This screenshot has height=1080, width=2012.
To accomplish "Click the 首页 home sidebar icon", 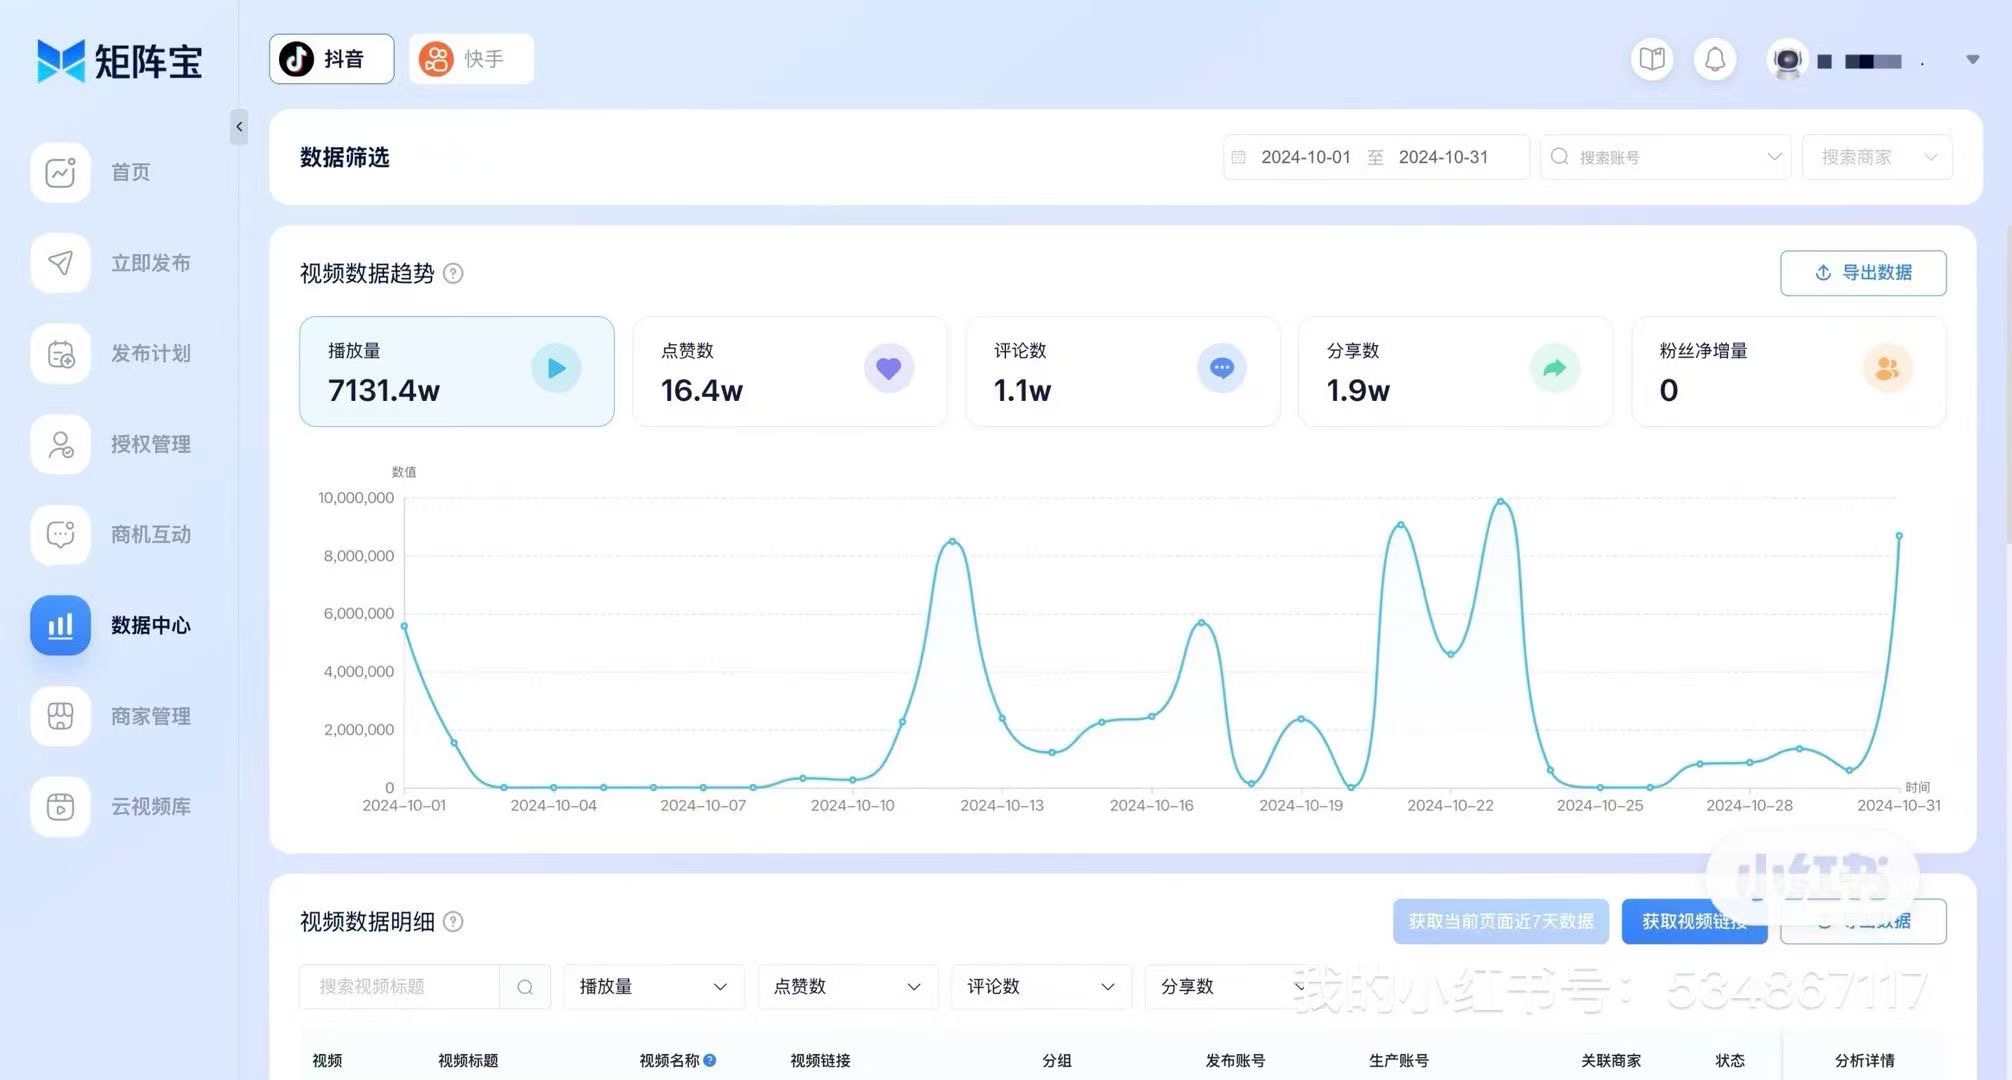I will pos(61,173).
